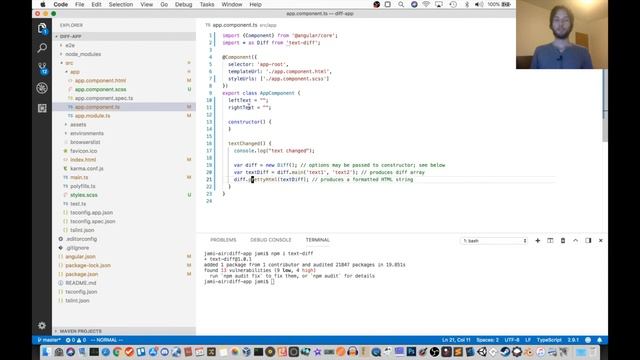Open the Extensions view in activity bar

pos(42,108)
